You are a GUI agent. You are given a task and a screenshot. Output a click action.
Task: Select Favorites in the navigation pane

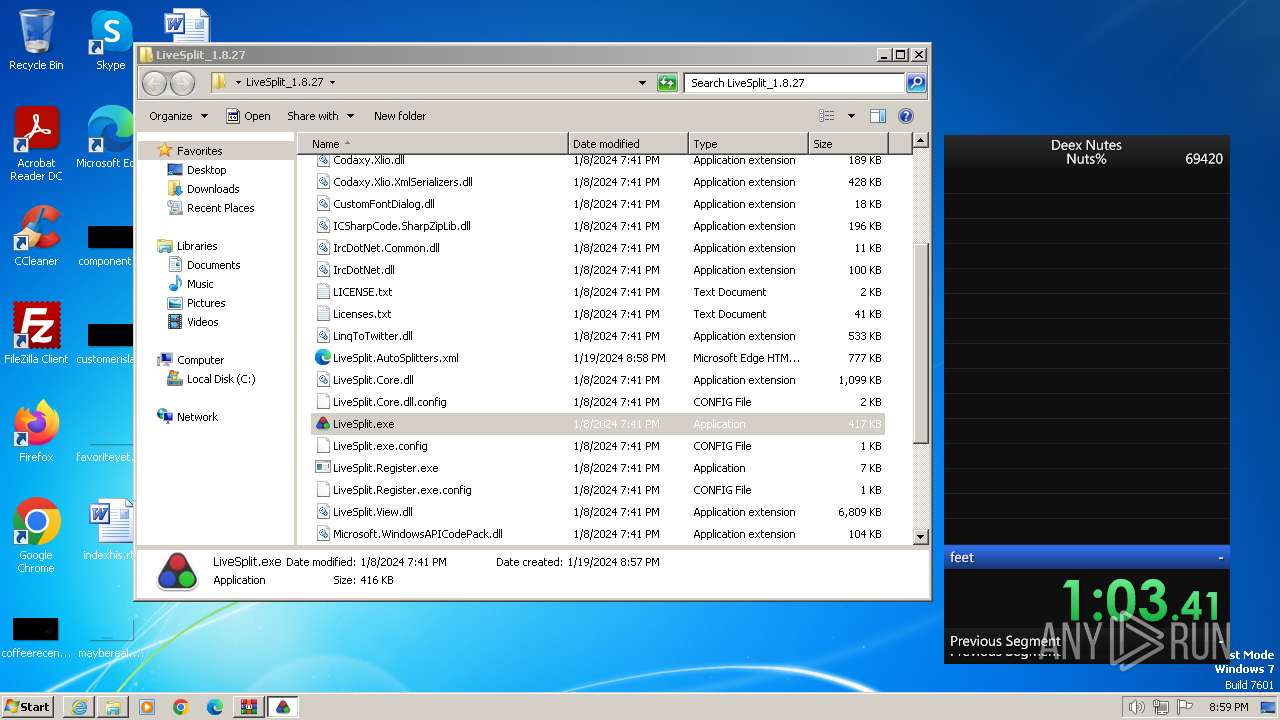tap(199, 151)
